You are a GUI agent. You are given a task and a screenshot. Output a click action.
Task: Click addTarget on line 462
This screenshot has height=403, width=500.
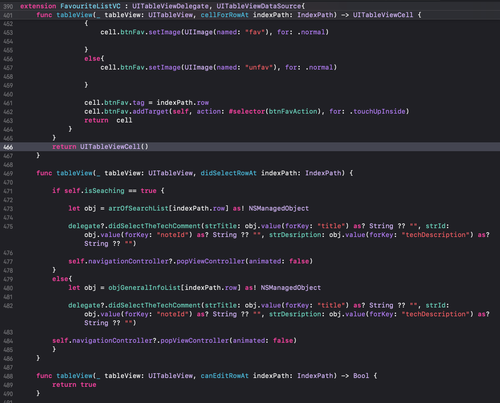tap(151, 111)
